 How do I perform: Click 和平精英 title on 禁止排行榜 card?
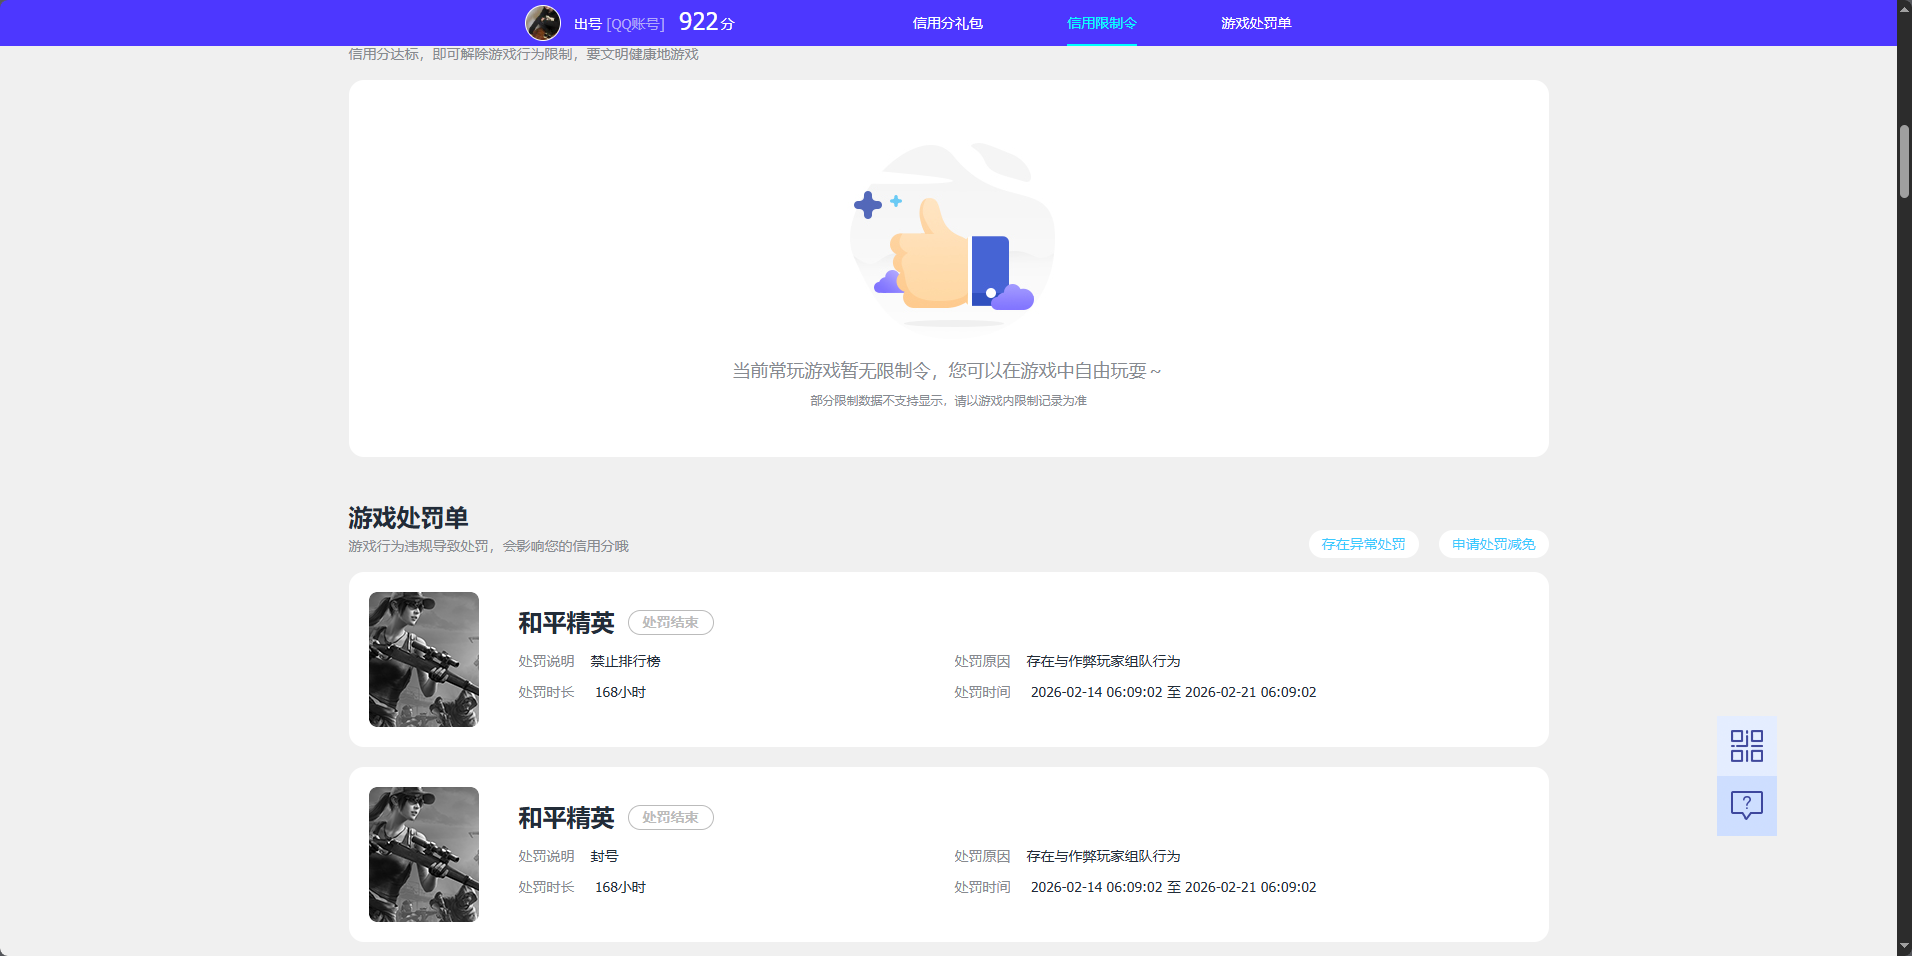[x=566, y=623]
